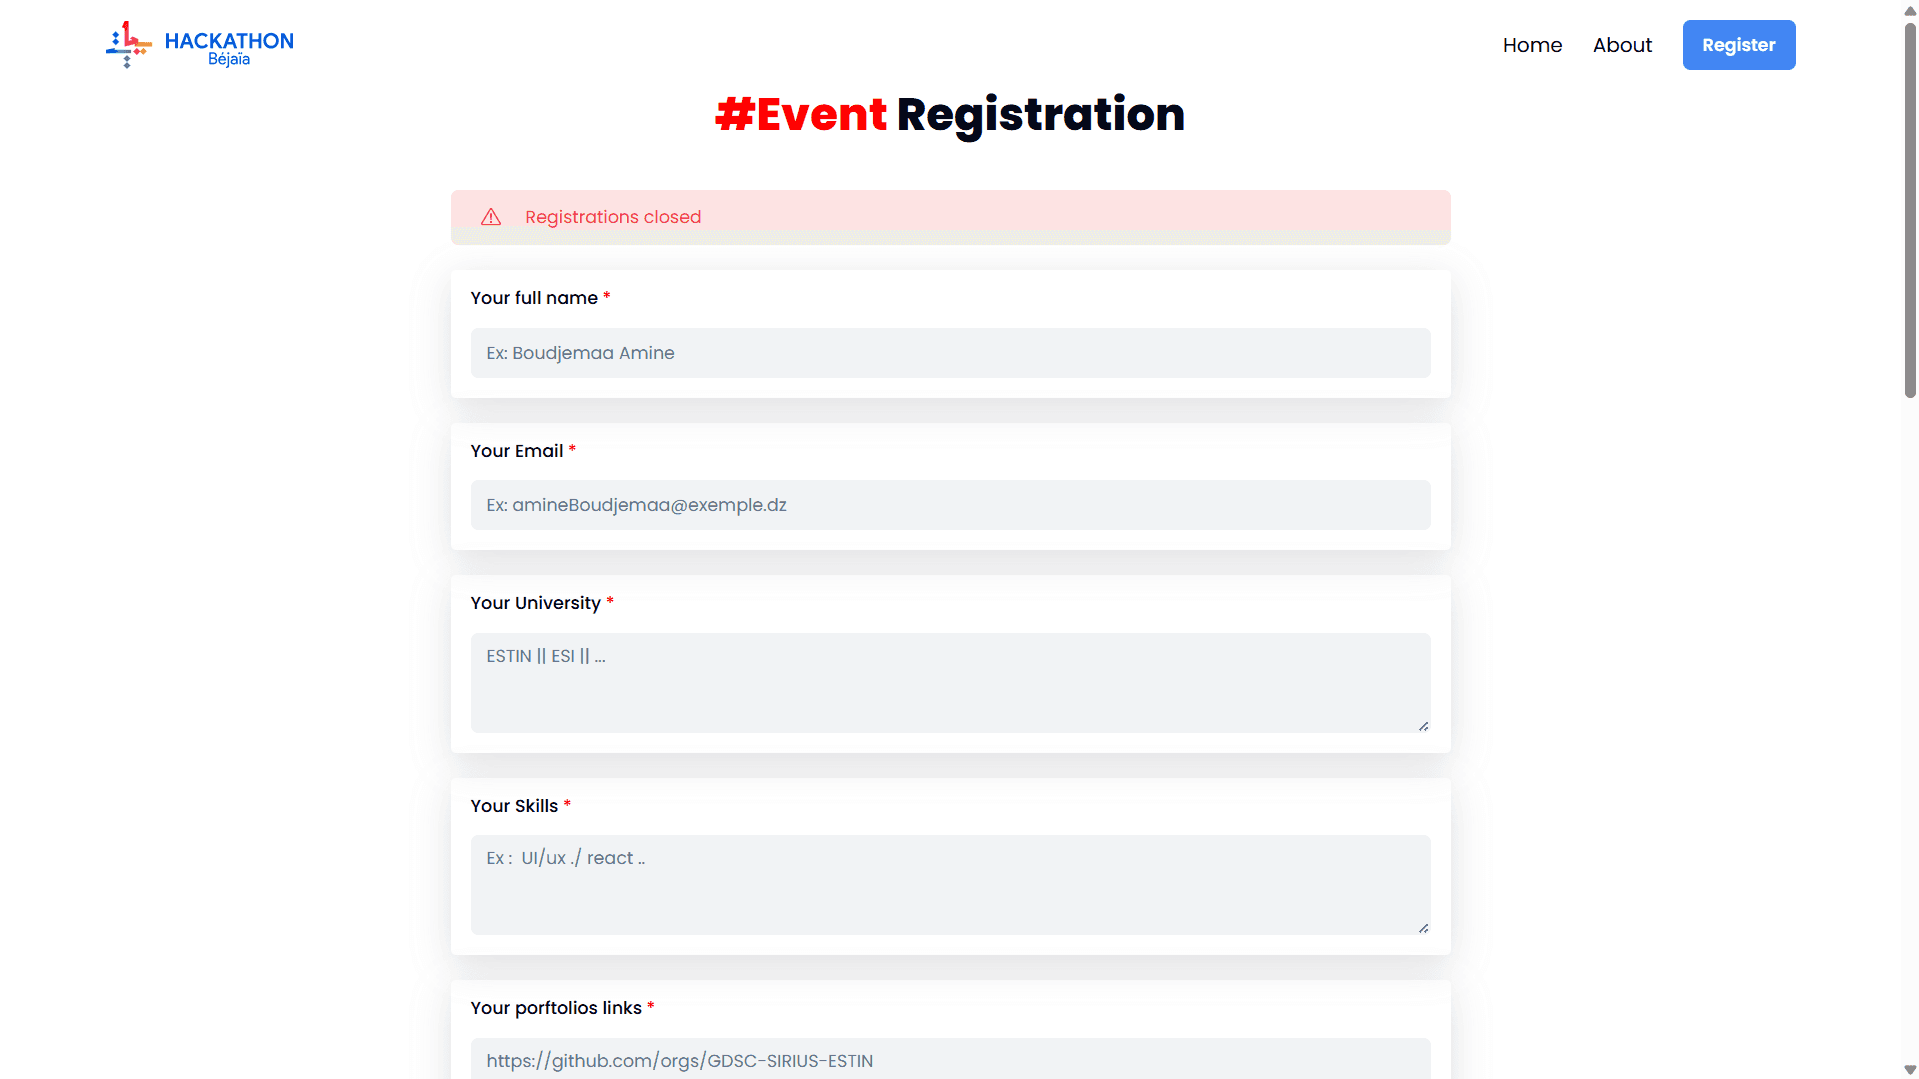Click the Registrations closed alert banner

(x=950, y=216)
